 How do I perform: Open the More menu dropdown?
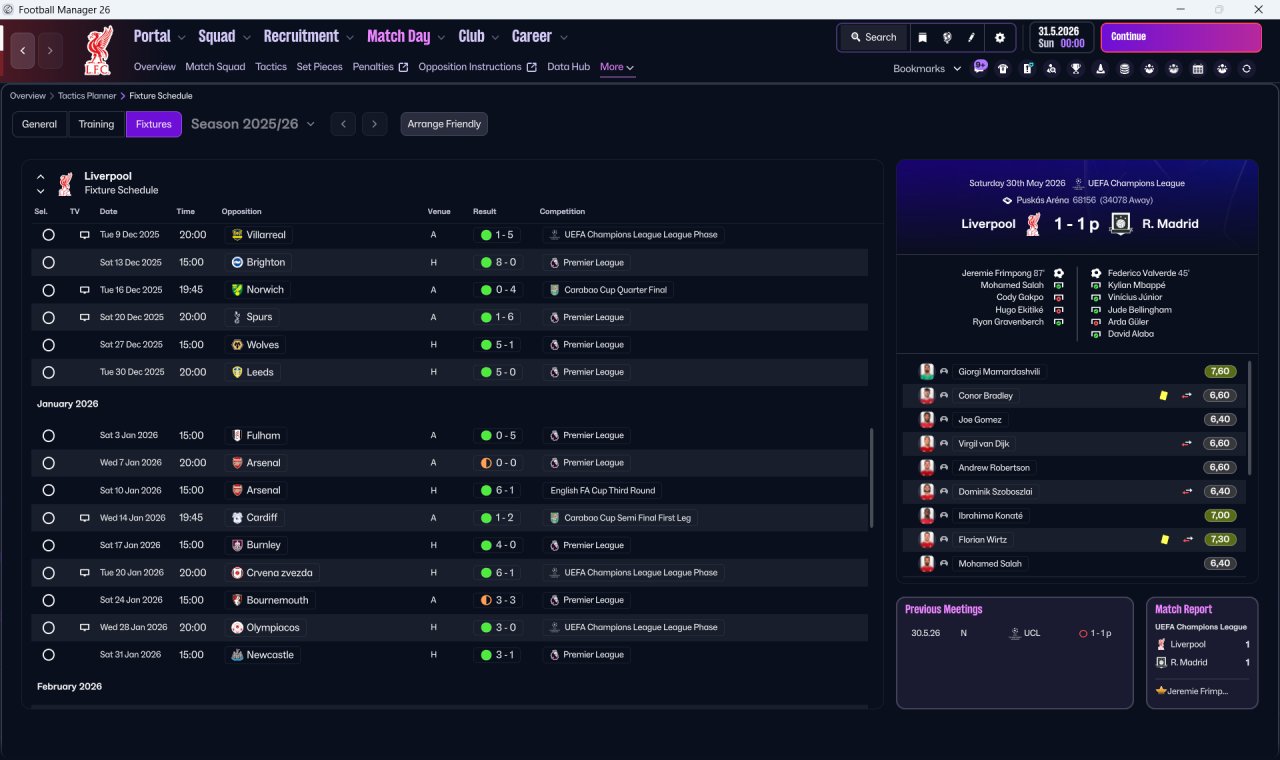[x=617, y=67]
